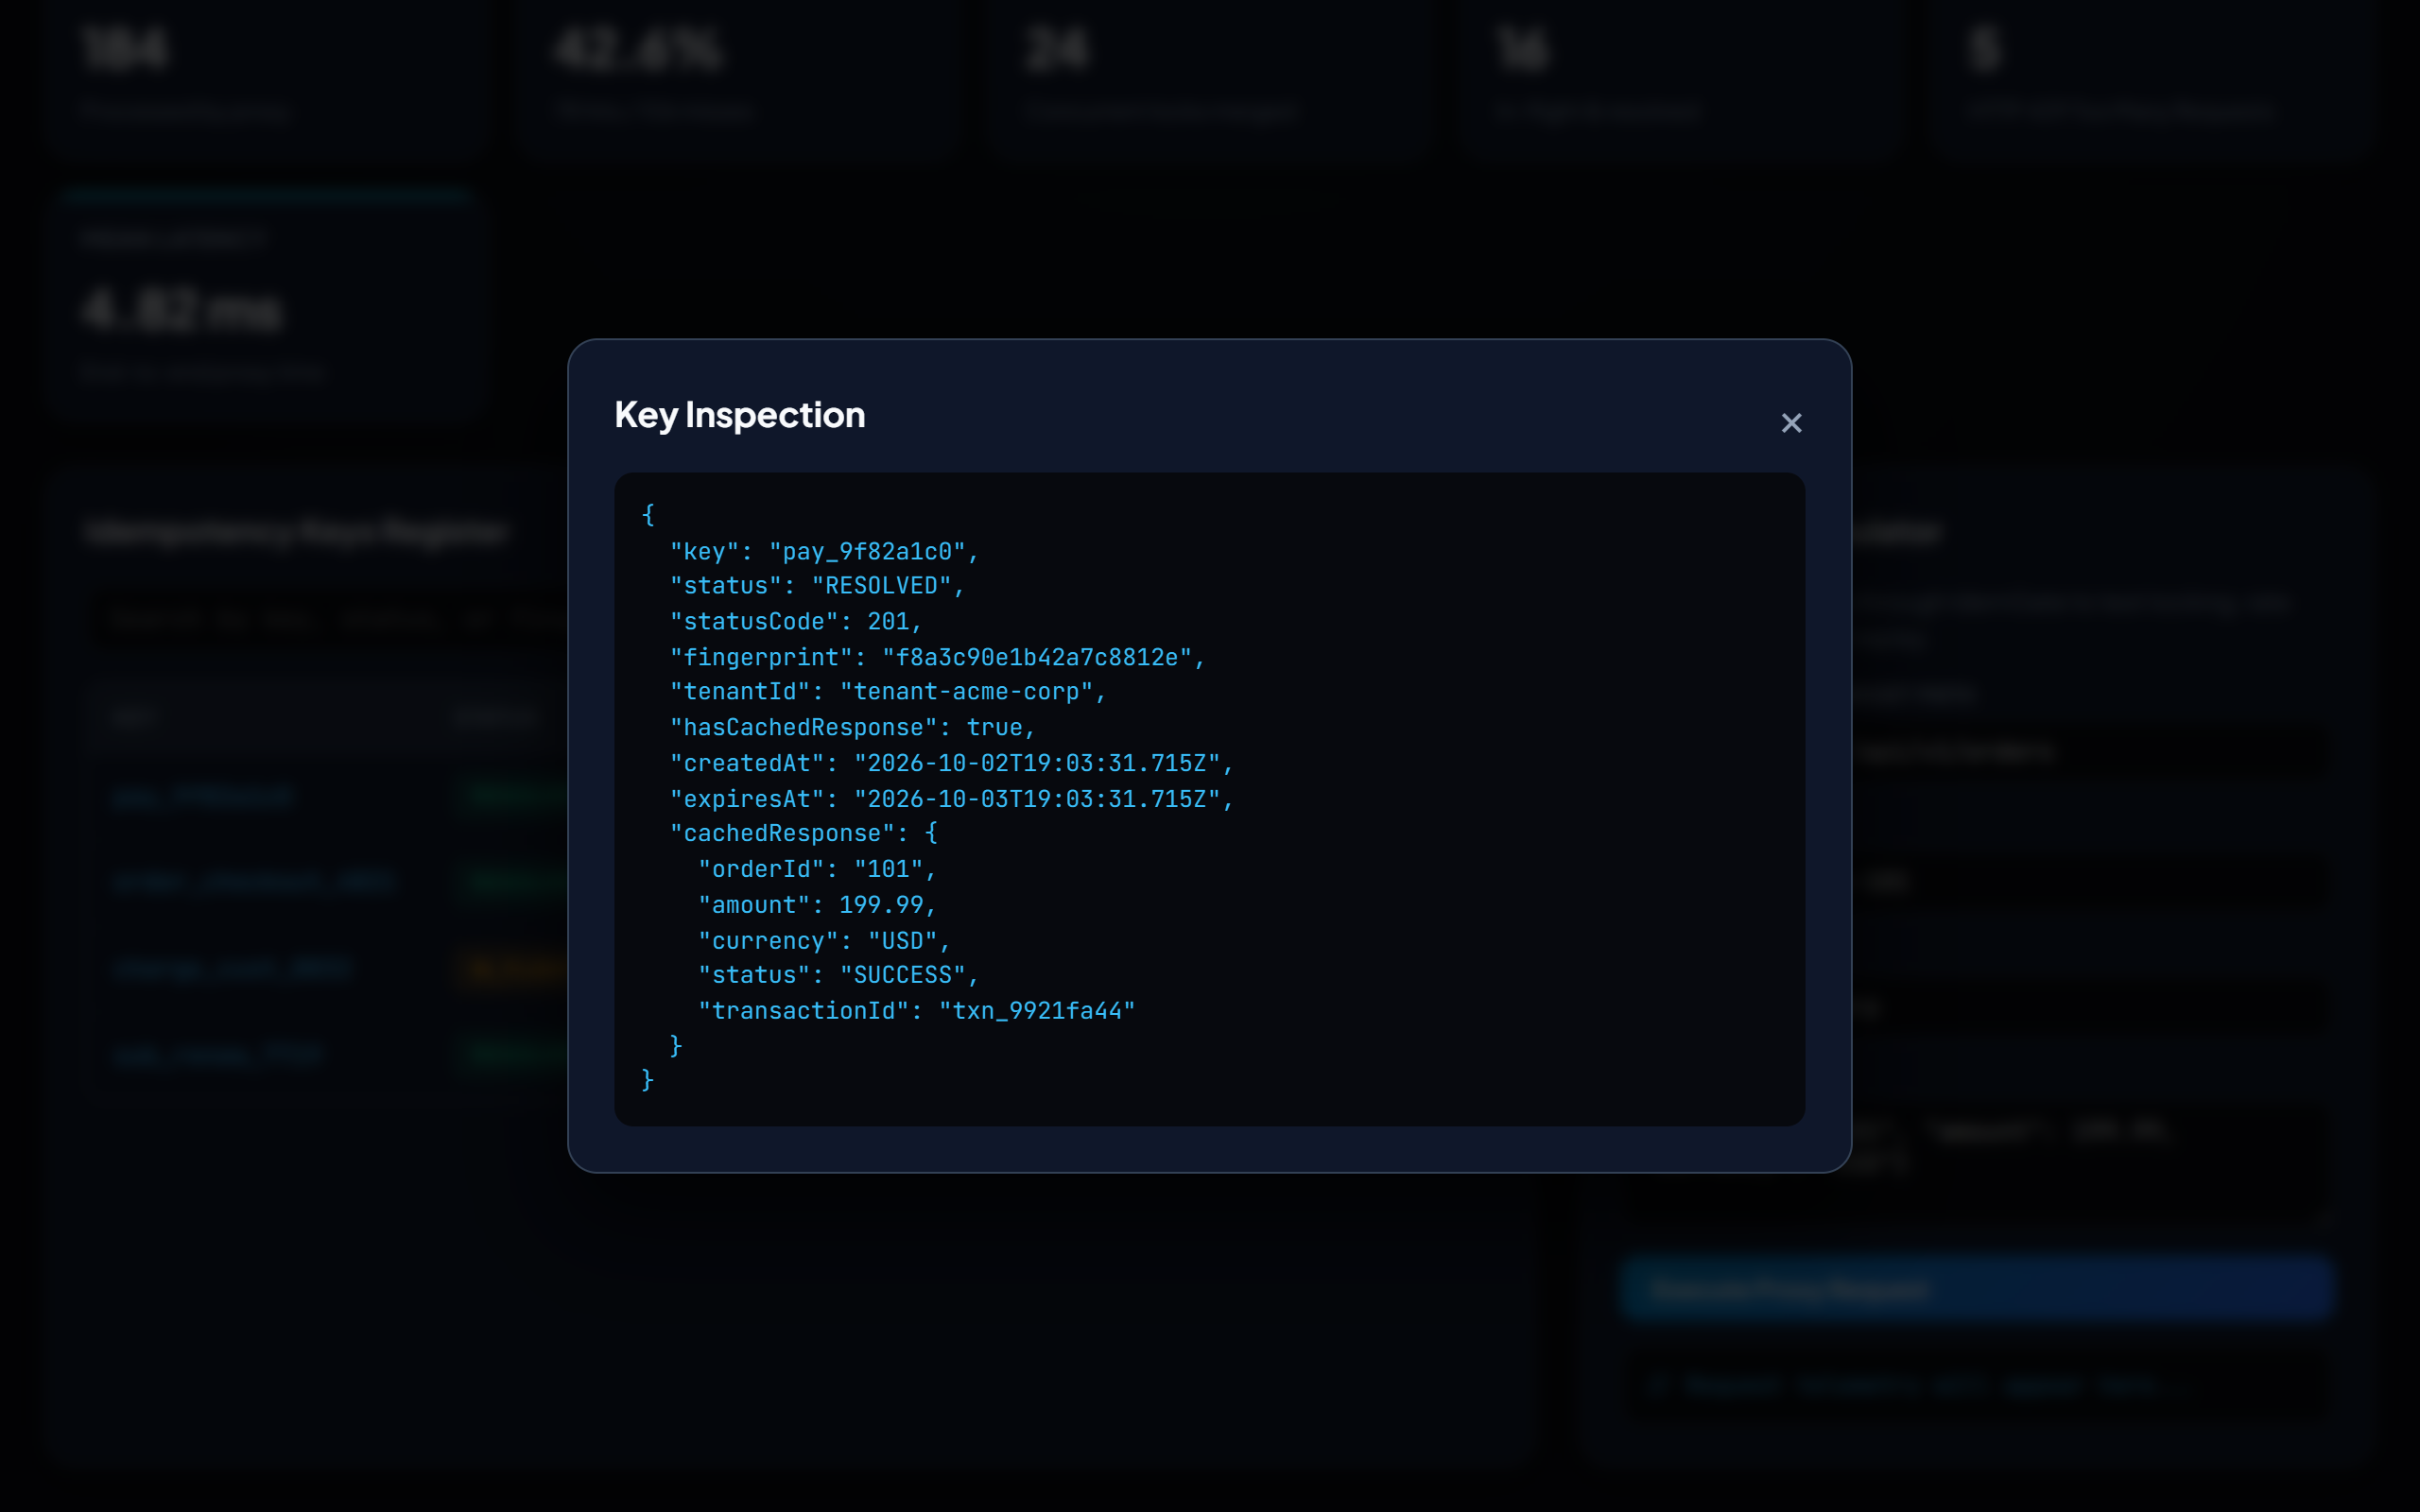Click the "currency": "USD" line
2420x1512 pixels.
[824, 941]
